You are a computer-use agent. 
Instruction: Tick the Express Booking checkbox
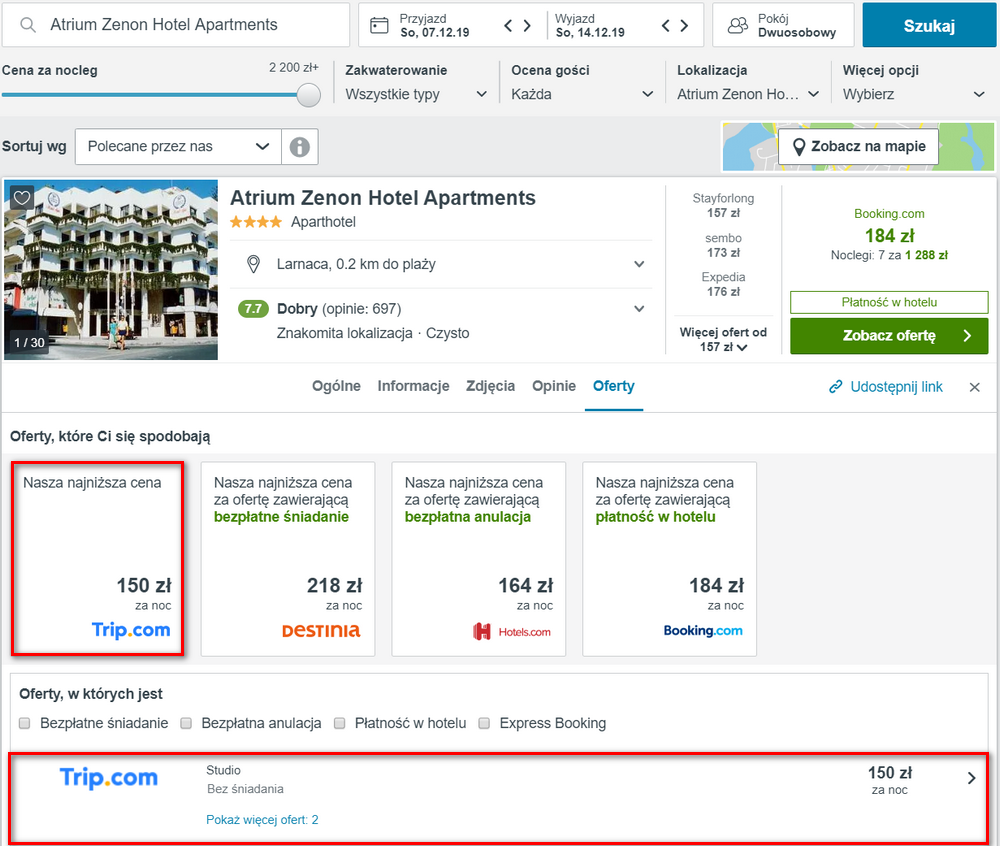pyautogui.click(x=484, y=723)
